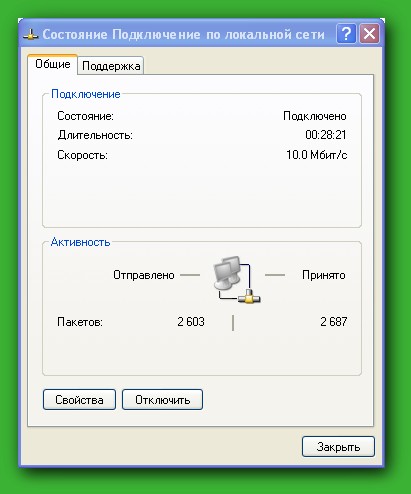Click the Состояние: label

(x=85, y=116)
